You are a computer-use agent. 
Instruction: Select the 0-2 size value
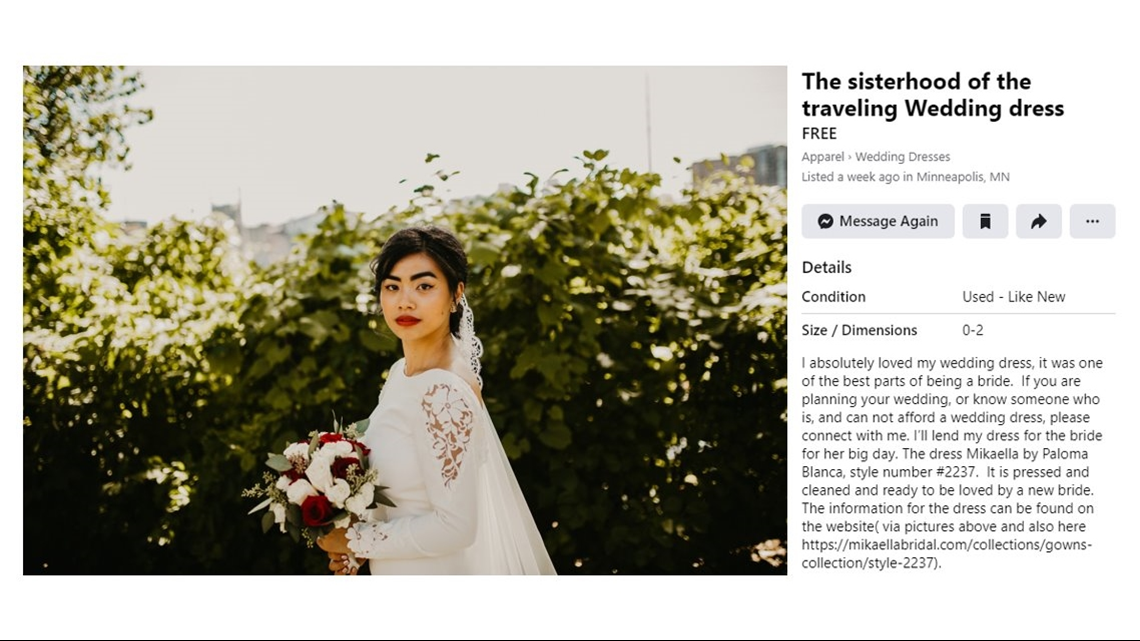[973, 330]
